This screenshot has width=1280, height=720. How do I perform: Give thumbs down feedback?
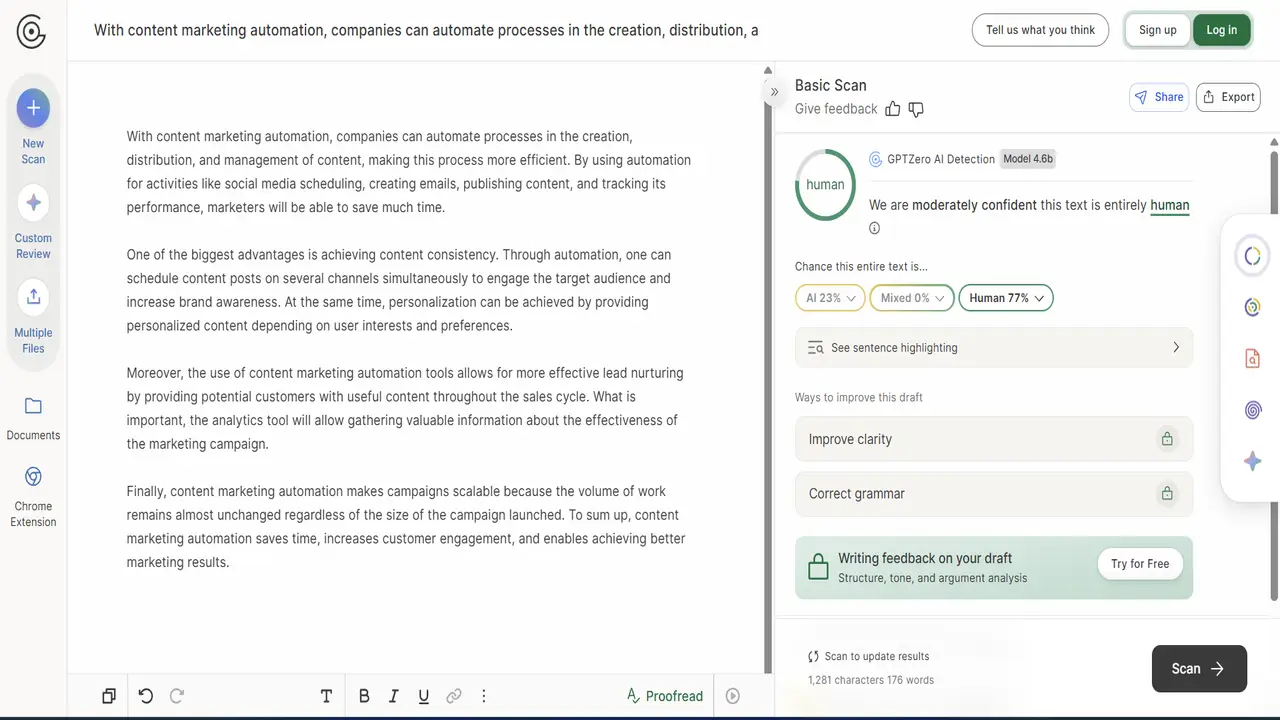(x=916, y=109)
